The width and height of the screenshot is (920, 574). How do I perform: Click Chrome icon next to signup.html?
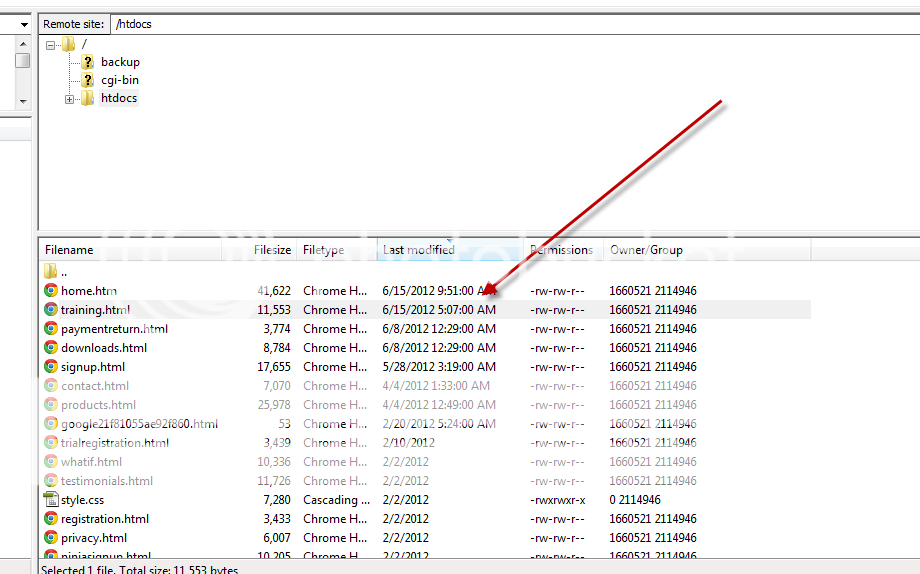51,367
